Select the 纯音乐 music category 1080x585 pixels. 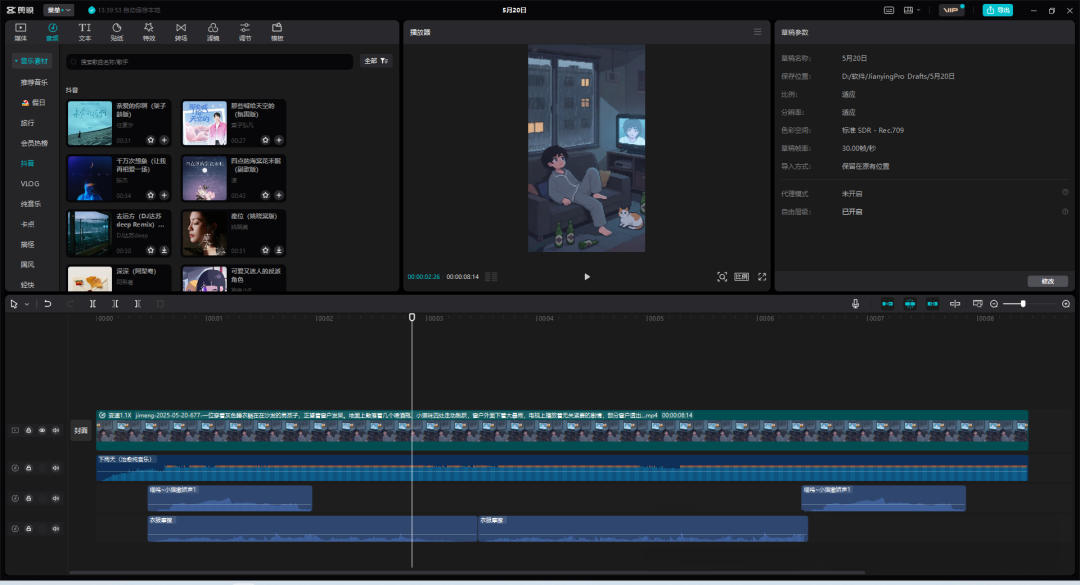(30, 204)
